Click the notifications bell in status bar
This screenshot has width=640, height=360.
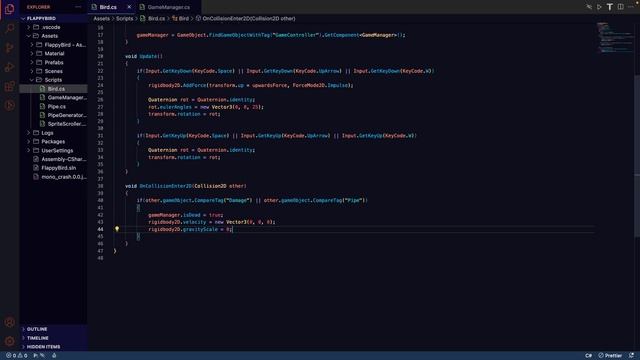(631, 356)
